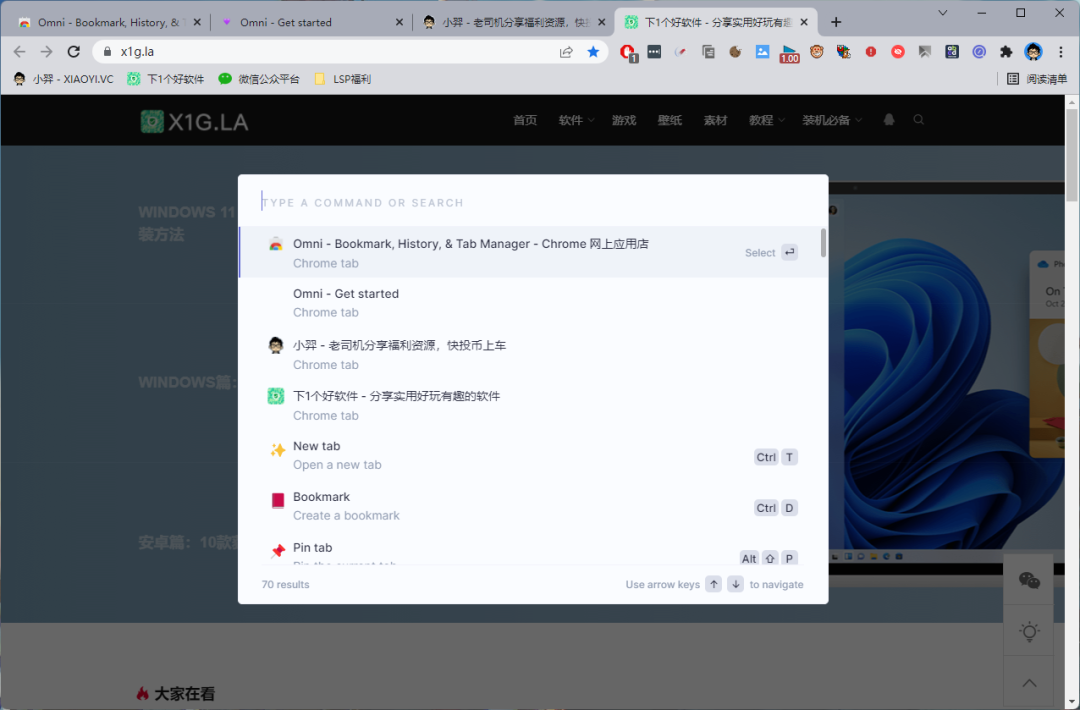Image resolution: width=1080 pixels, height=710 pixels.
Task: Open the 素材 nav menu item
Action: 716,121
